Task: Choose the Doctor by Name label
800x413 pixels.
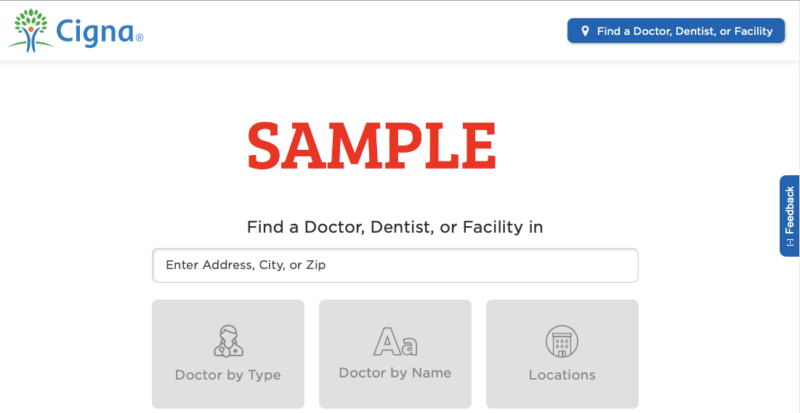Action: point(395,373)
